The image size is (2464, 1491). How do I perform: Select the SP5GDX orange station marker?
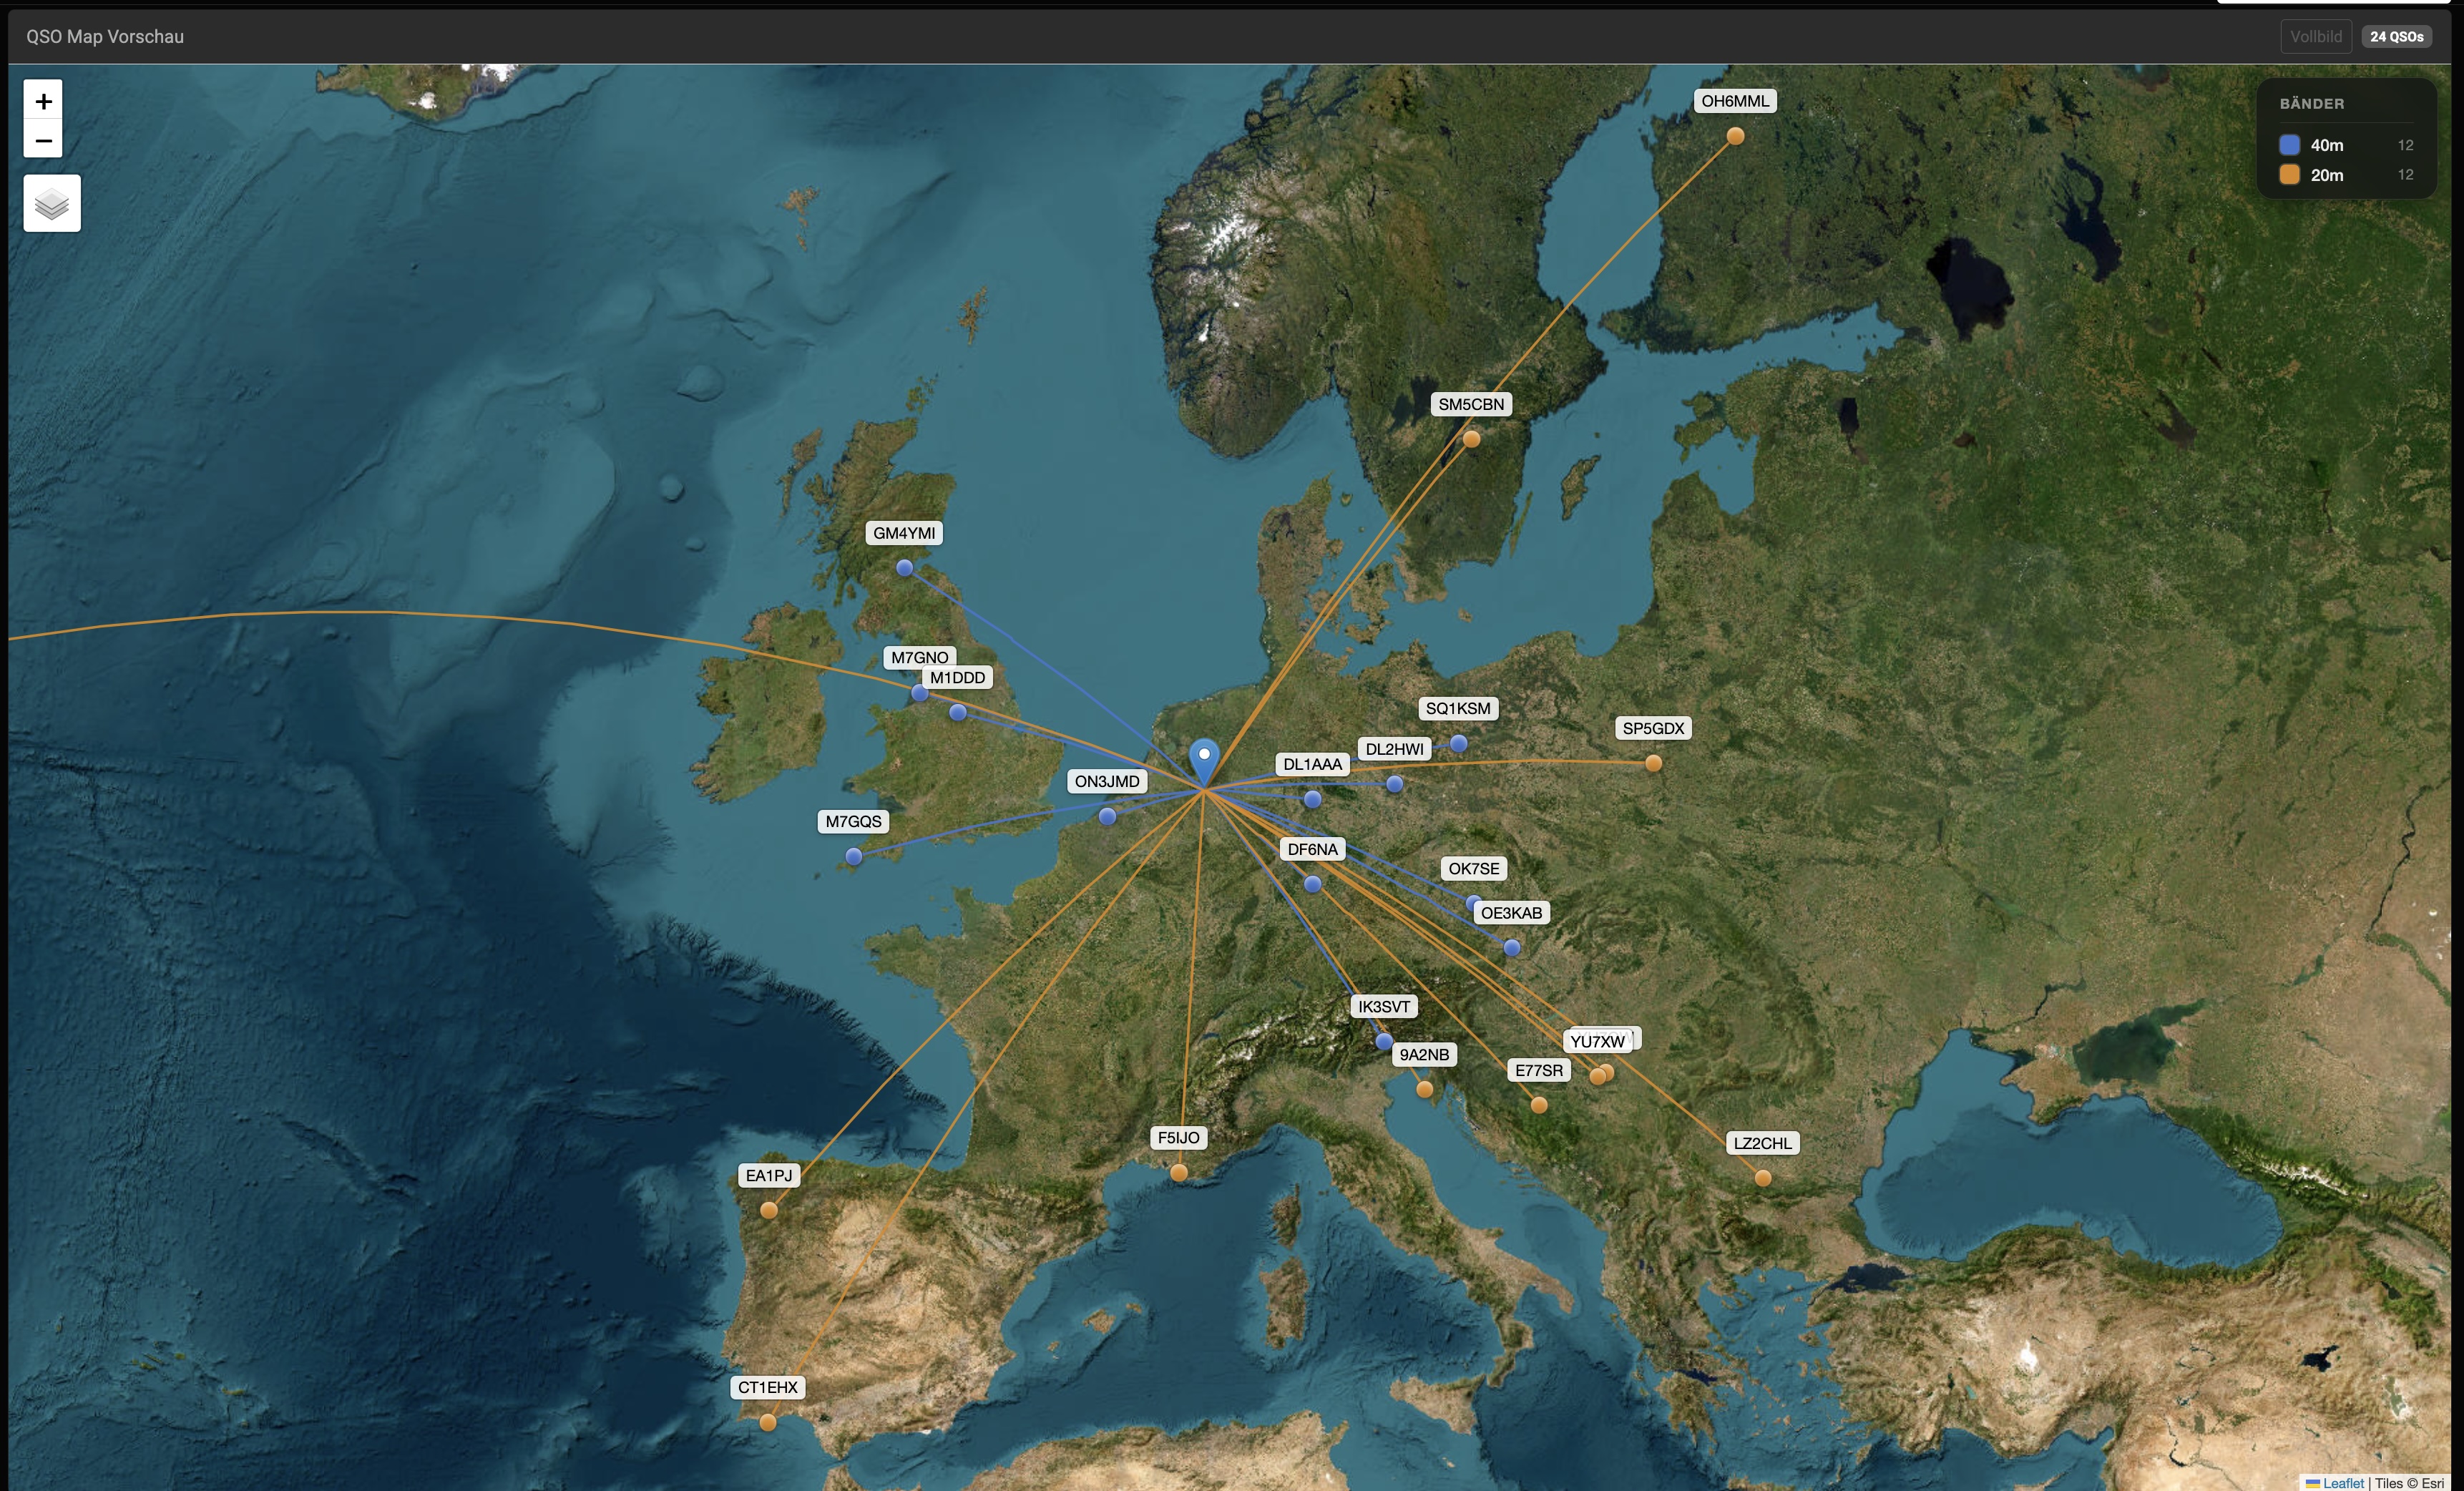1653,764
